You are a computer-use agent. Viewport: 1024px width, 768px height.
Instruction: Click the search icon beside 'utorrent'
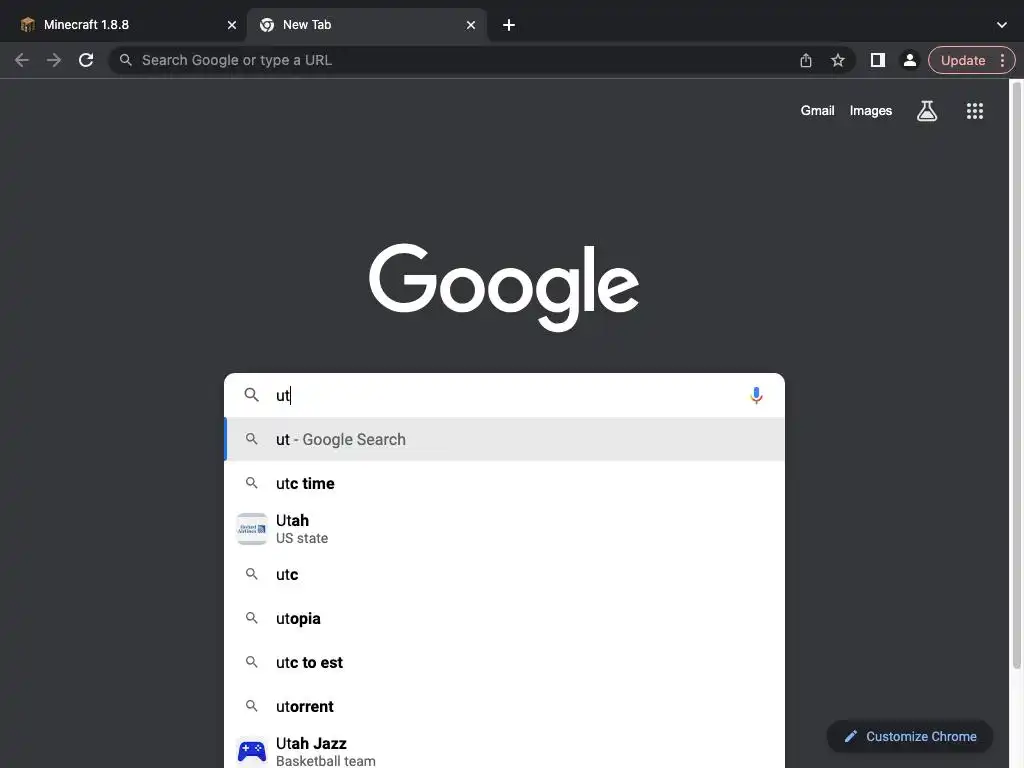(251, 705)
